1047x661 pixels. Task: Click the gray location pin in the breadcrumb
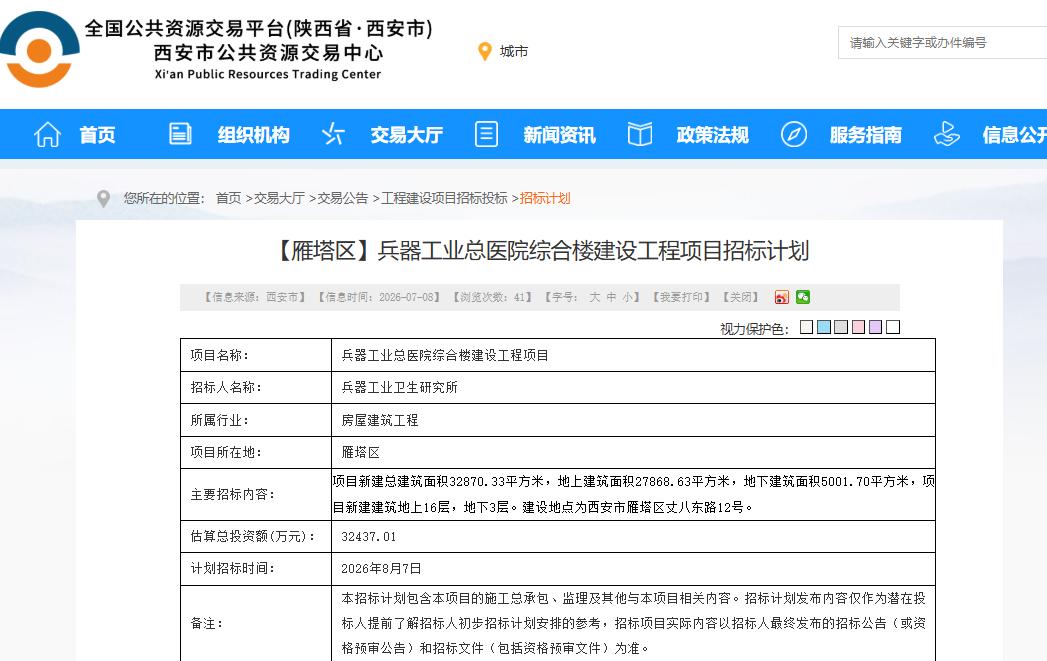point(103,198)
